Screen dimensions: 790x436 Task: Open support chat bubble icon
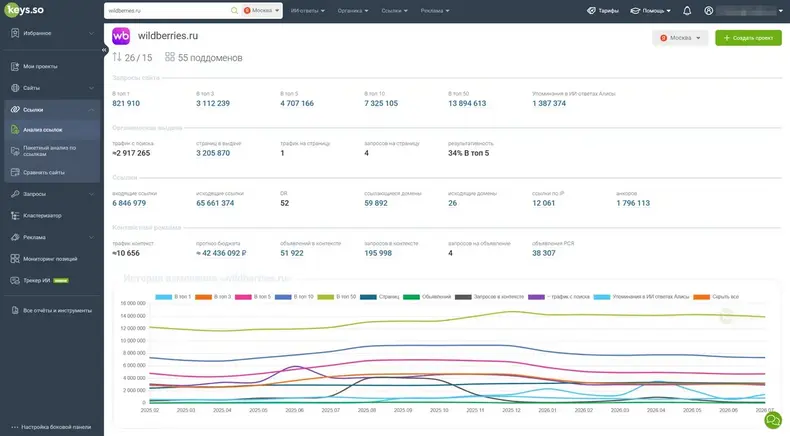[773, 420]
